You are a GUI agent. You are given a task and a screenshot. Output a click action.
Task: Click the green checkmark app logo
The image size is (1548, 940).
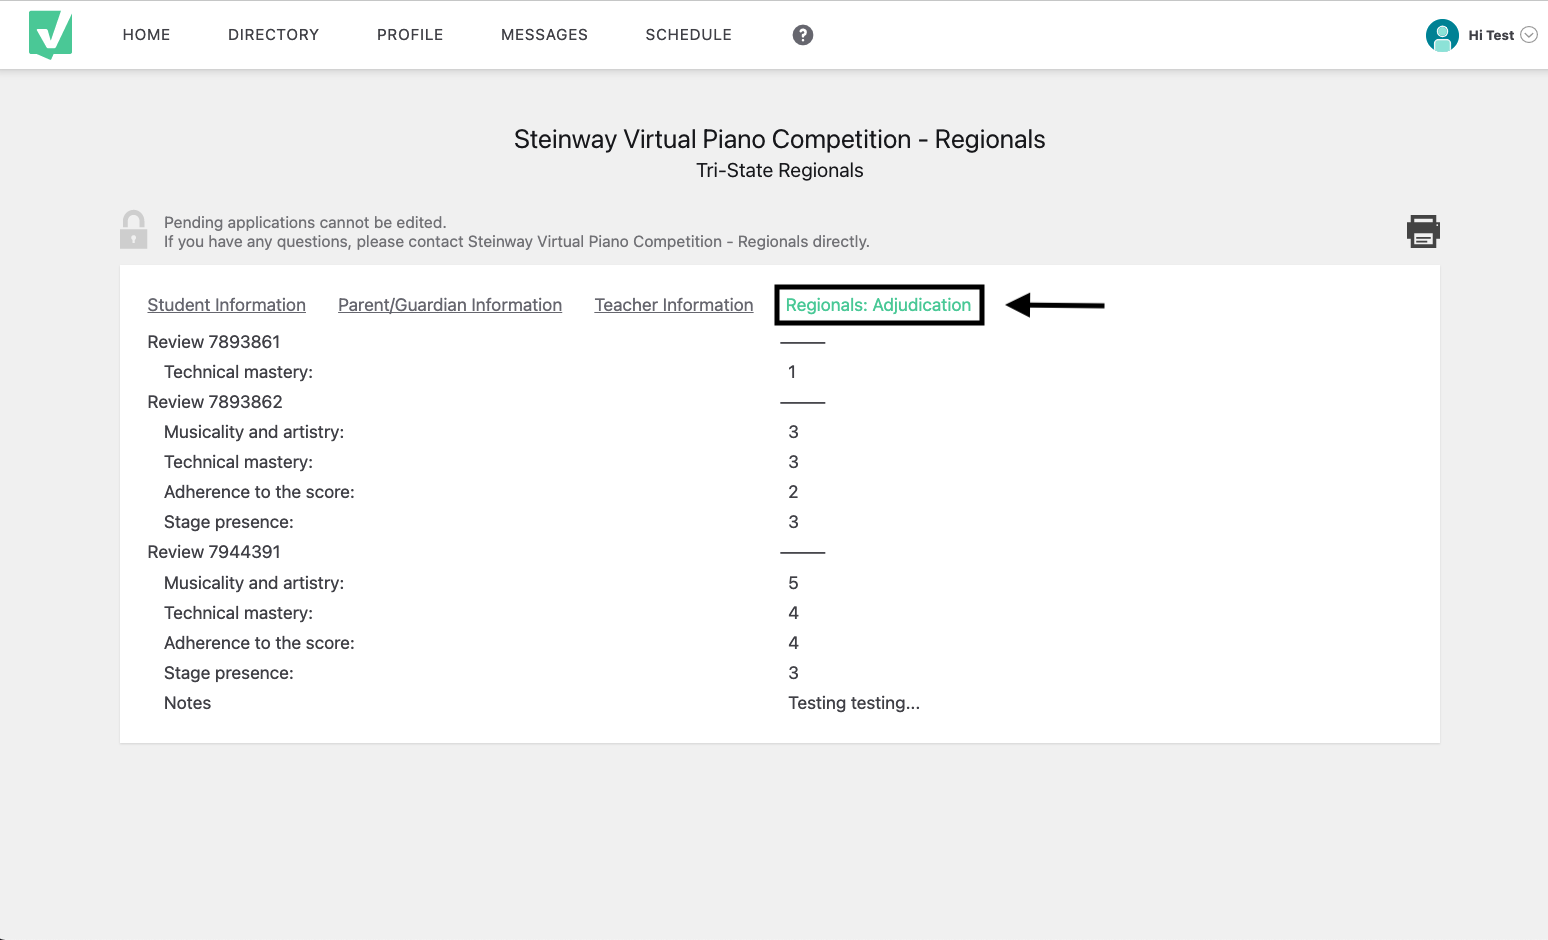pyautogui.click(x=51, y=35)
